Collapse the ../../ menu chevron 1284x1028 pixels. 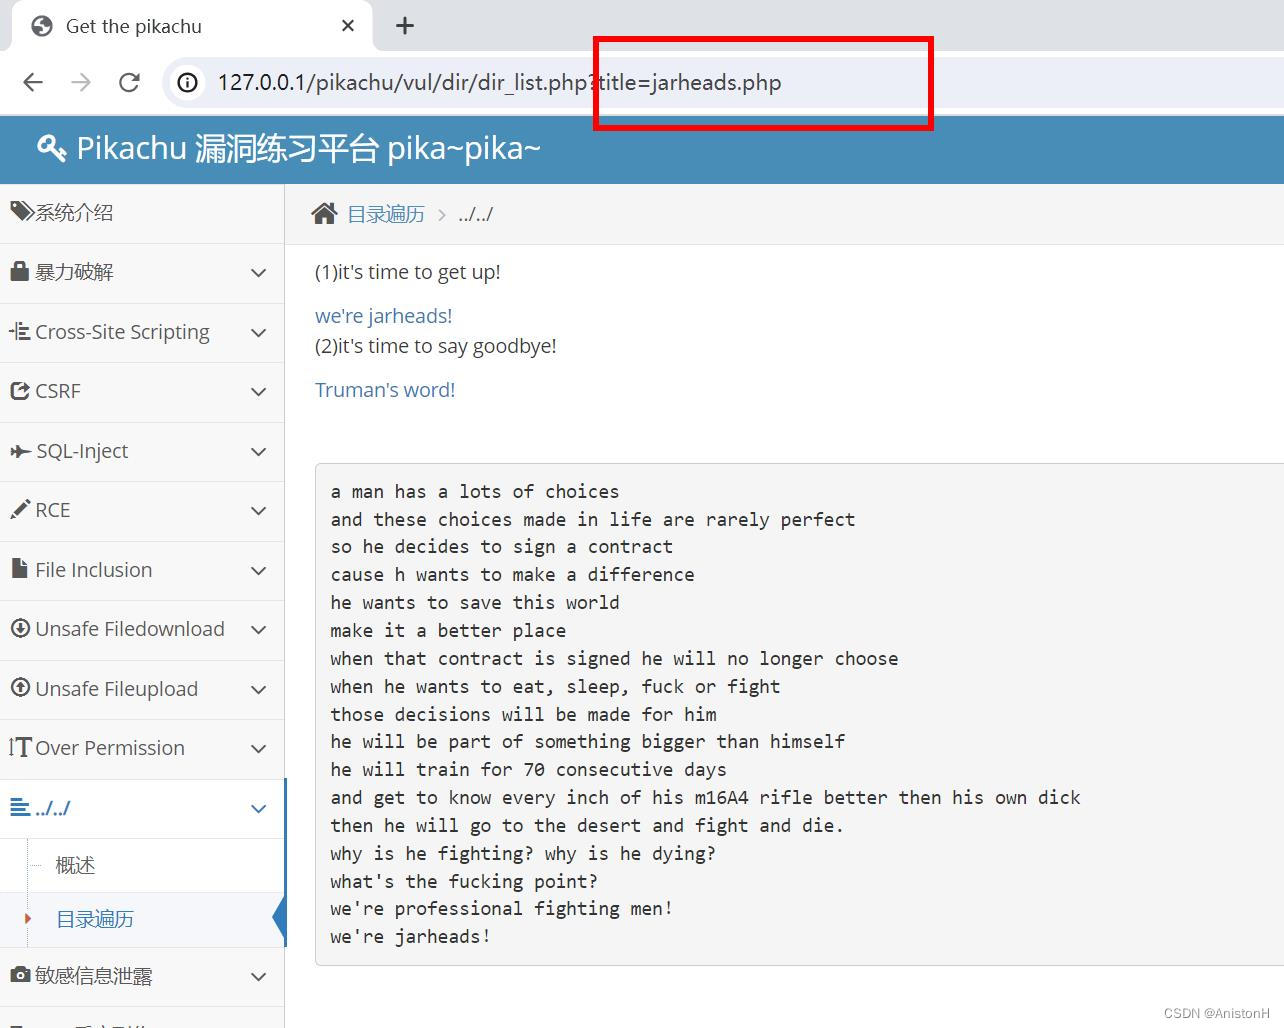[x=258, y=809]
